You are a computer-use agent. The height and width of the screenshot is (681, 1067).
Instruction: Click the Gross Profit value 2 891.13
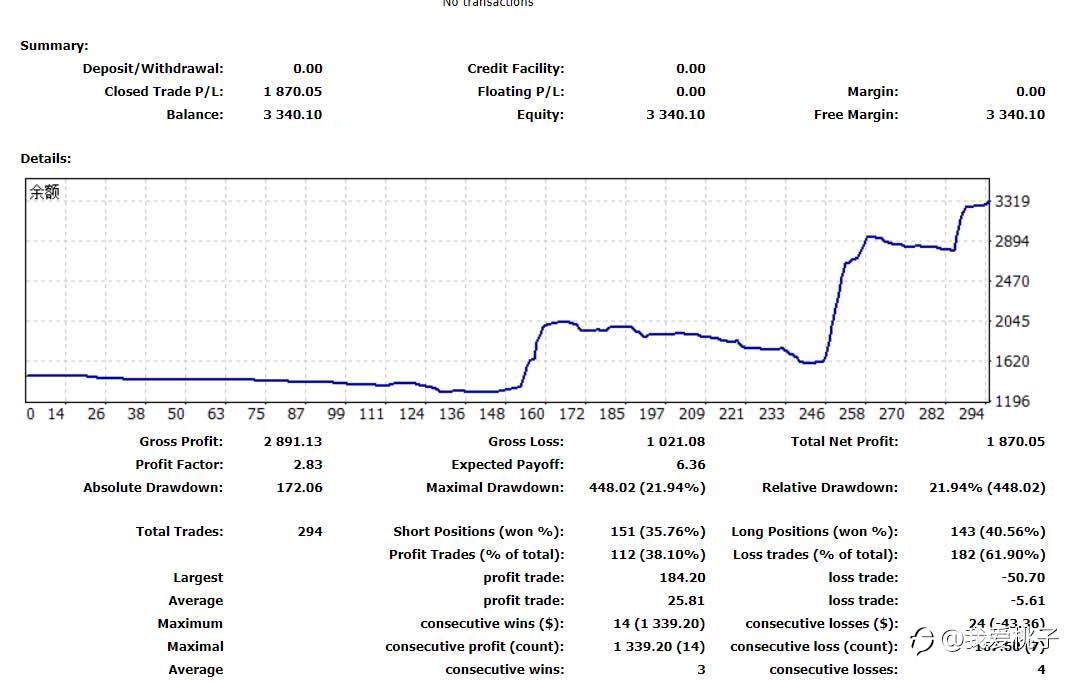293,442
